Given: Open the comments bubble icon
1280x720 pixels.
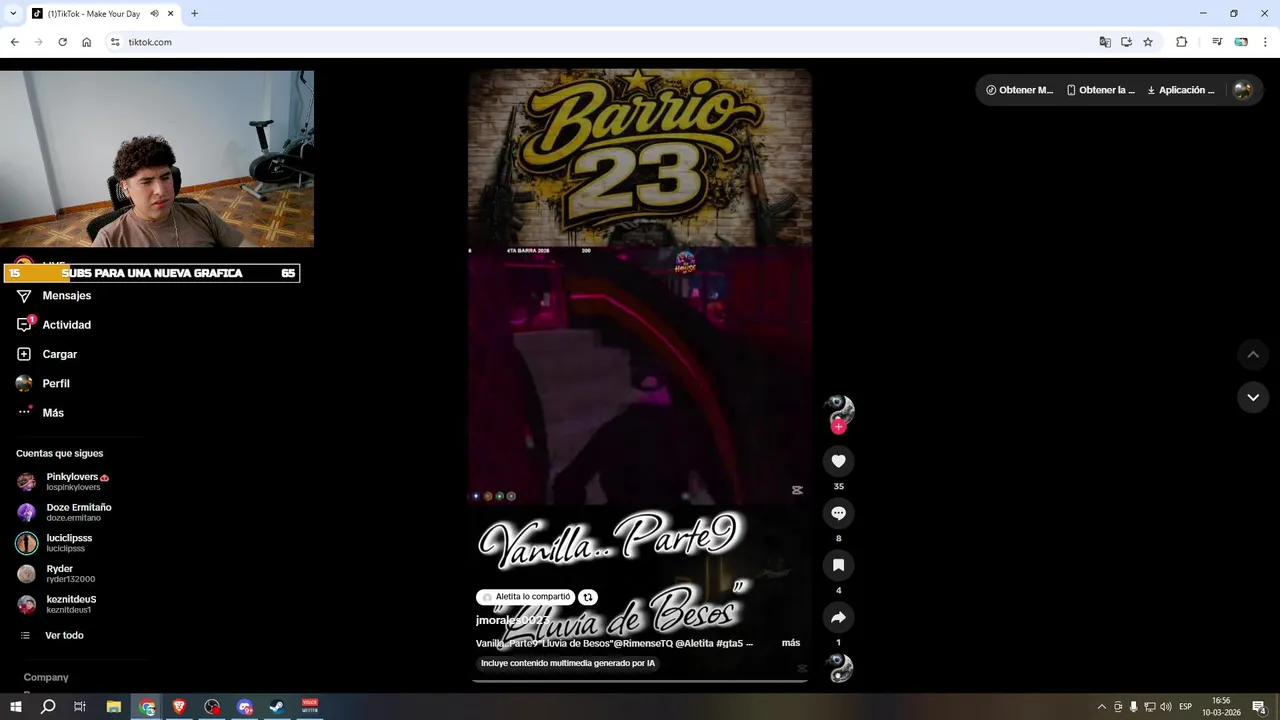Looking at the screenshot, I should pos(838,513).
